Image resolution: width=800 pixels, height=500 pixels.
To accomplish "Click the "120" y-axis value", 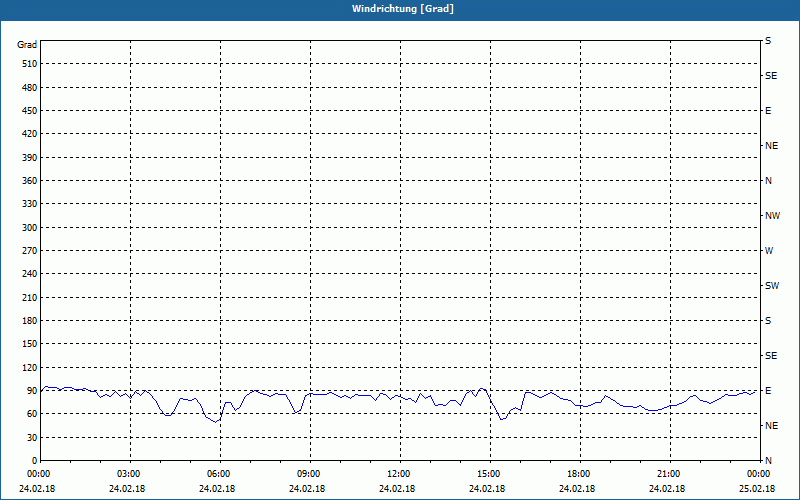I will [30, 367].
